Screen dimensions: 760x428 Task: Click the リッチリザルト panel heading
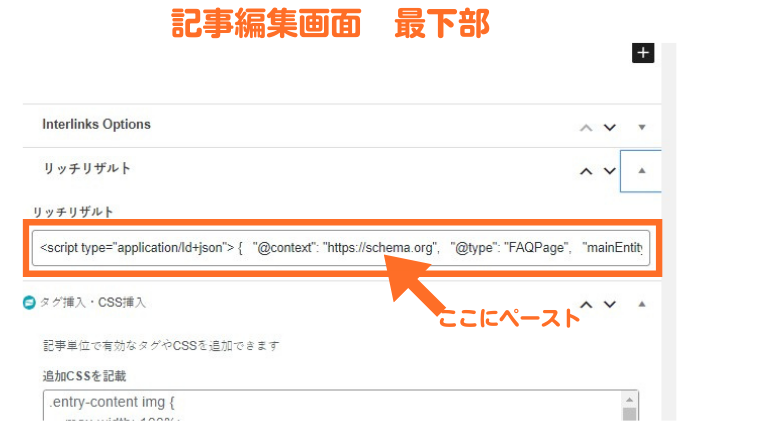coord(87,168)
